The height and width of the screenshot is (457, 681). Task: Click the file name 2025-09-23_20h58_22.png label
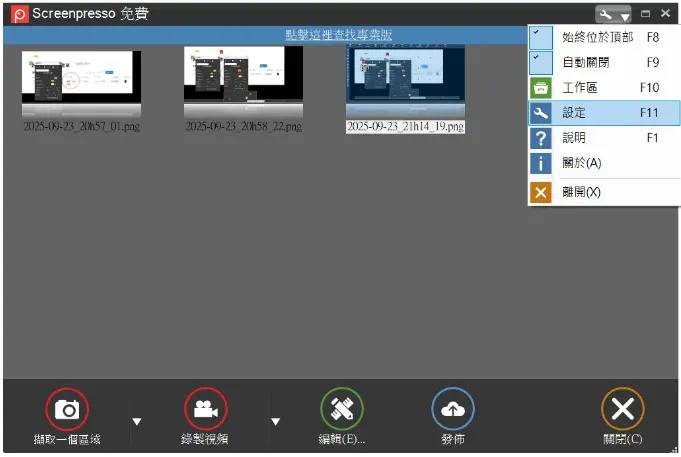pos(243,126)
